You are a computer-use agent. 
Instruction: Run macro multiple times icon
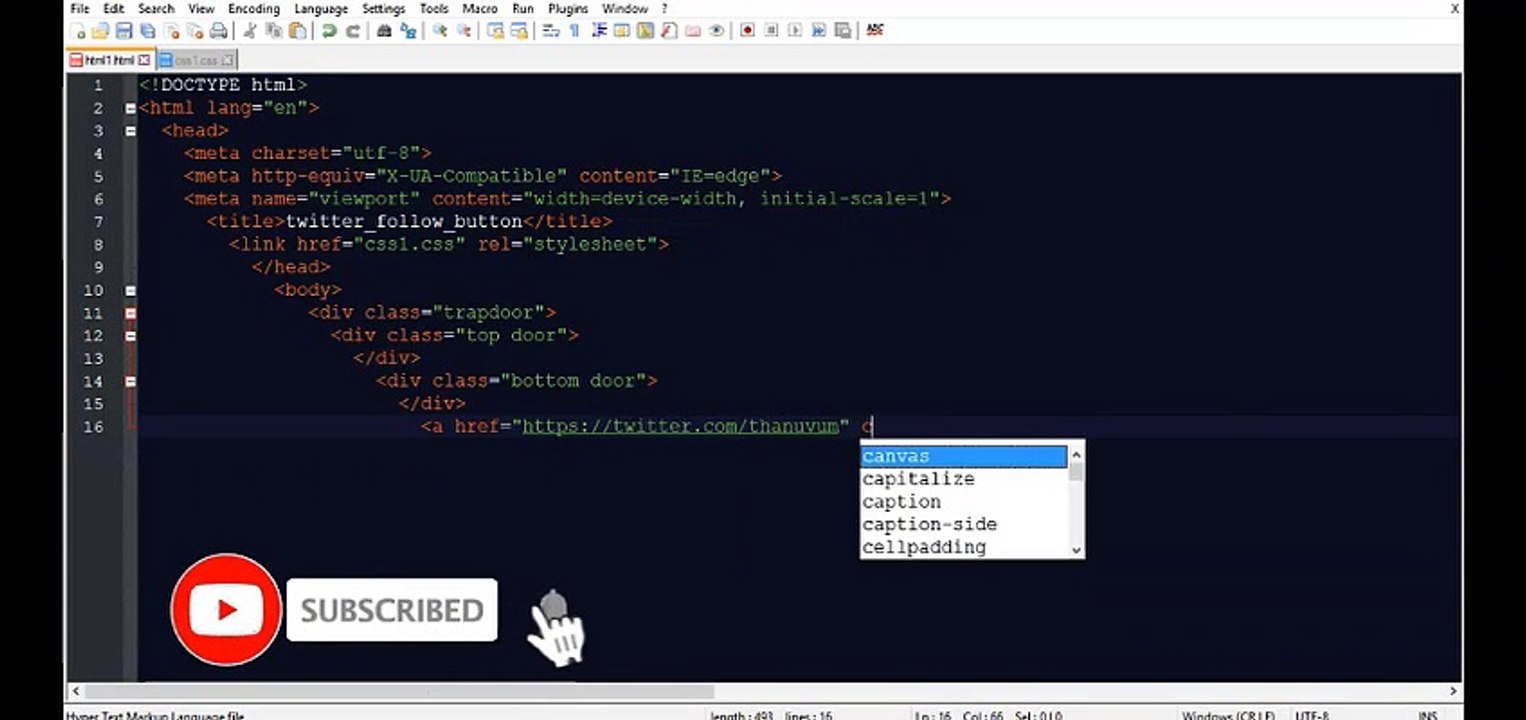tap(820, 31)
